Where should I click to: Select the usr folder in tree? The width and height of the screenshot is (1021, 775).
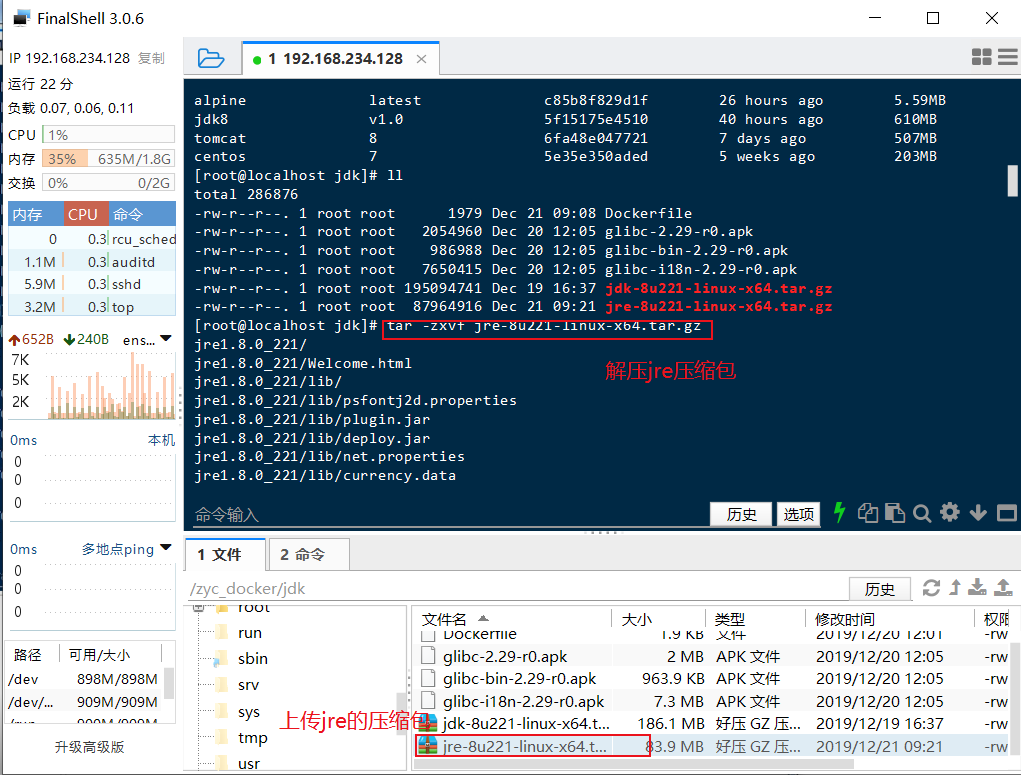point(249,764)
